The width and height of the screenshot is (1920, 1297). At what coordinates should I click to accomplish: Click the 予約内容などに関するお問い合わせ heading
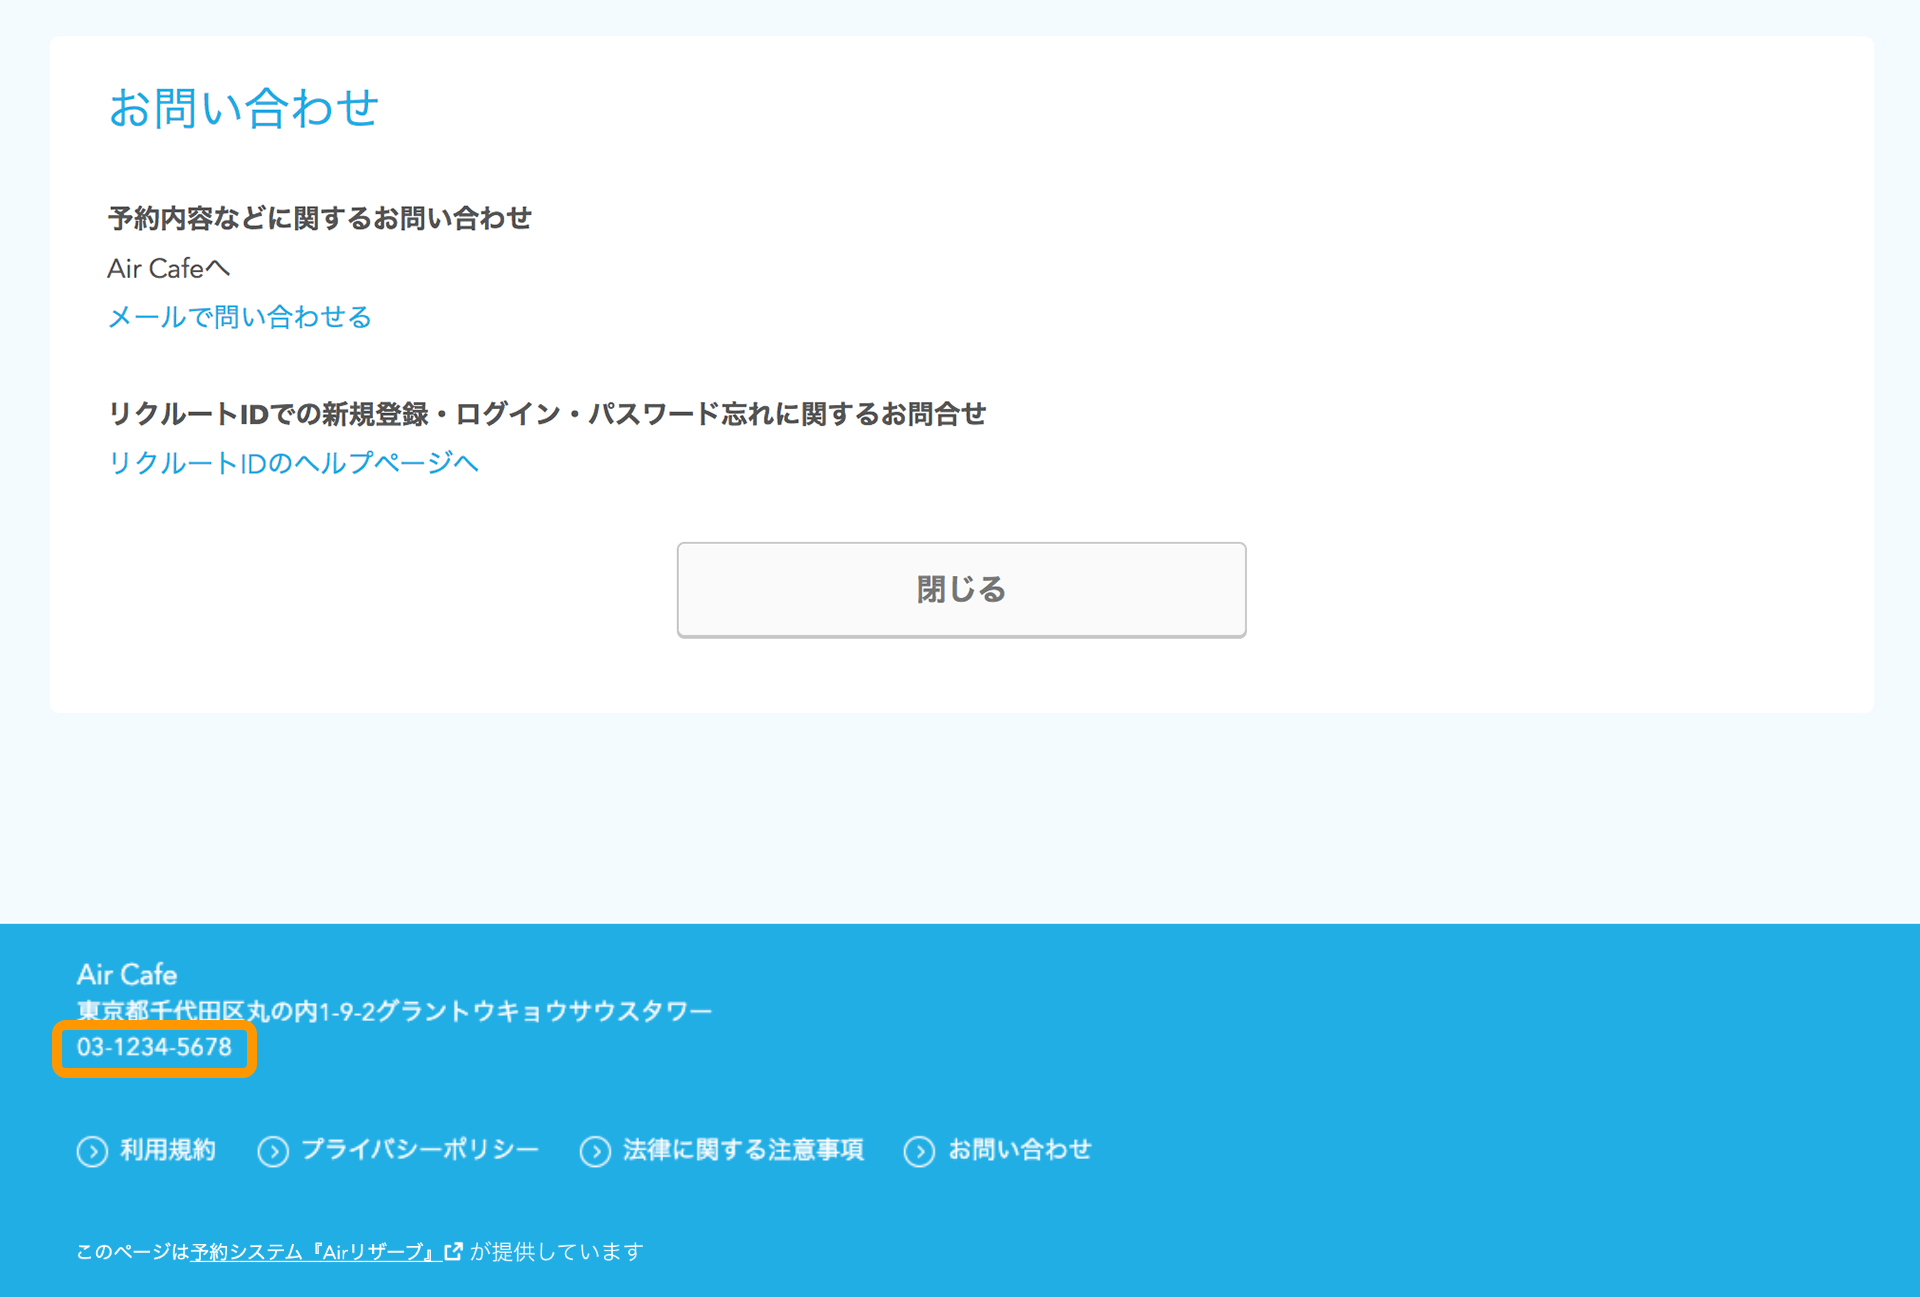pos(321,217)
